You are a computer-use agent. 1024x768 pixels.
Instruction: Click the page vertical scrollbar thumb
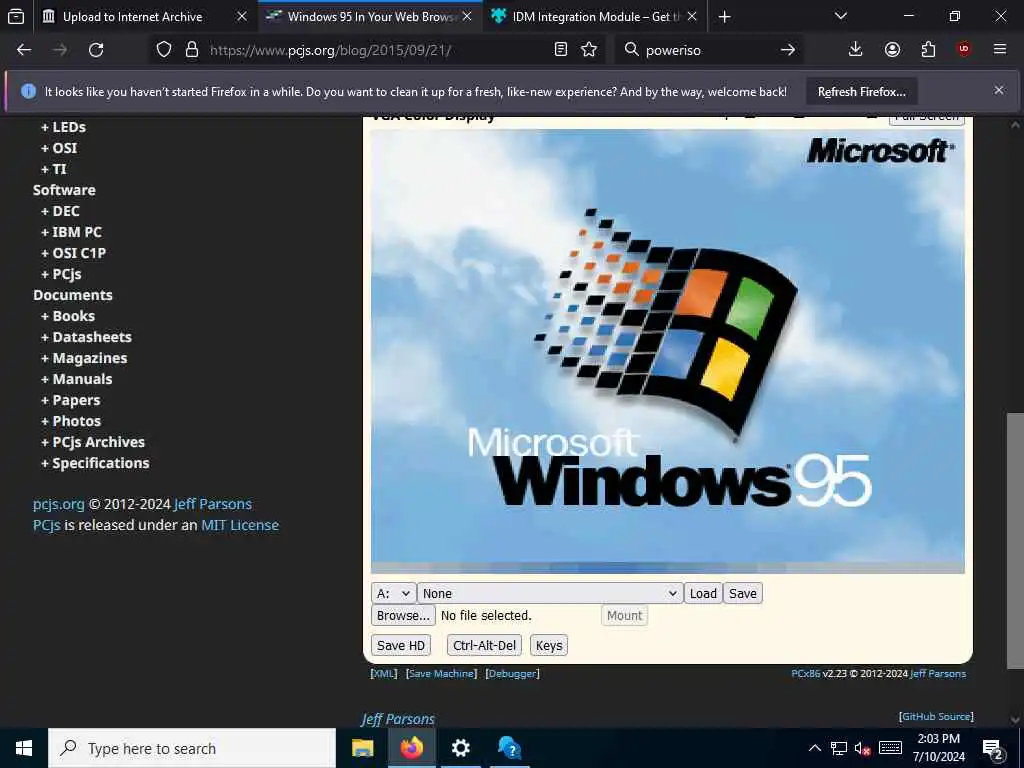pos(1015,541)
